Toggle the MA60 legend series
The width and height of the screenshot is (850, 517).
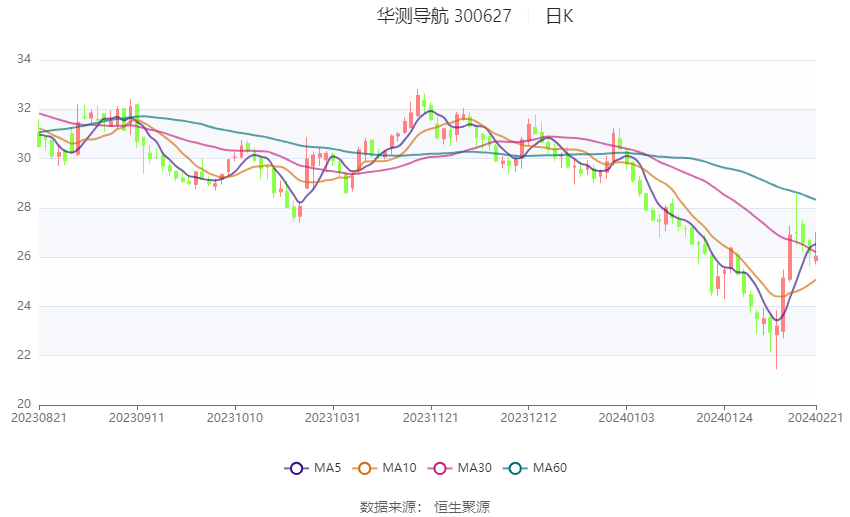point(535,468)
